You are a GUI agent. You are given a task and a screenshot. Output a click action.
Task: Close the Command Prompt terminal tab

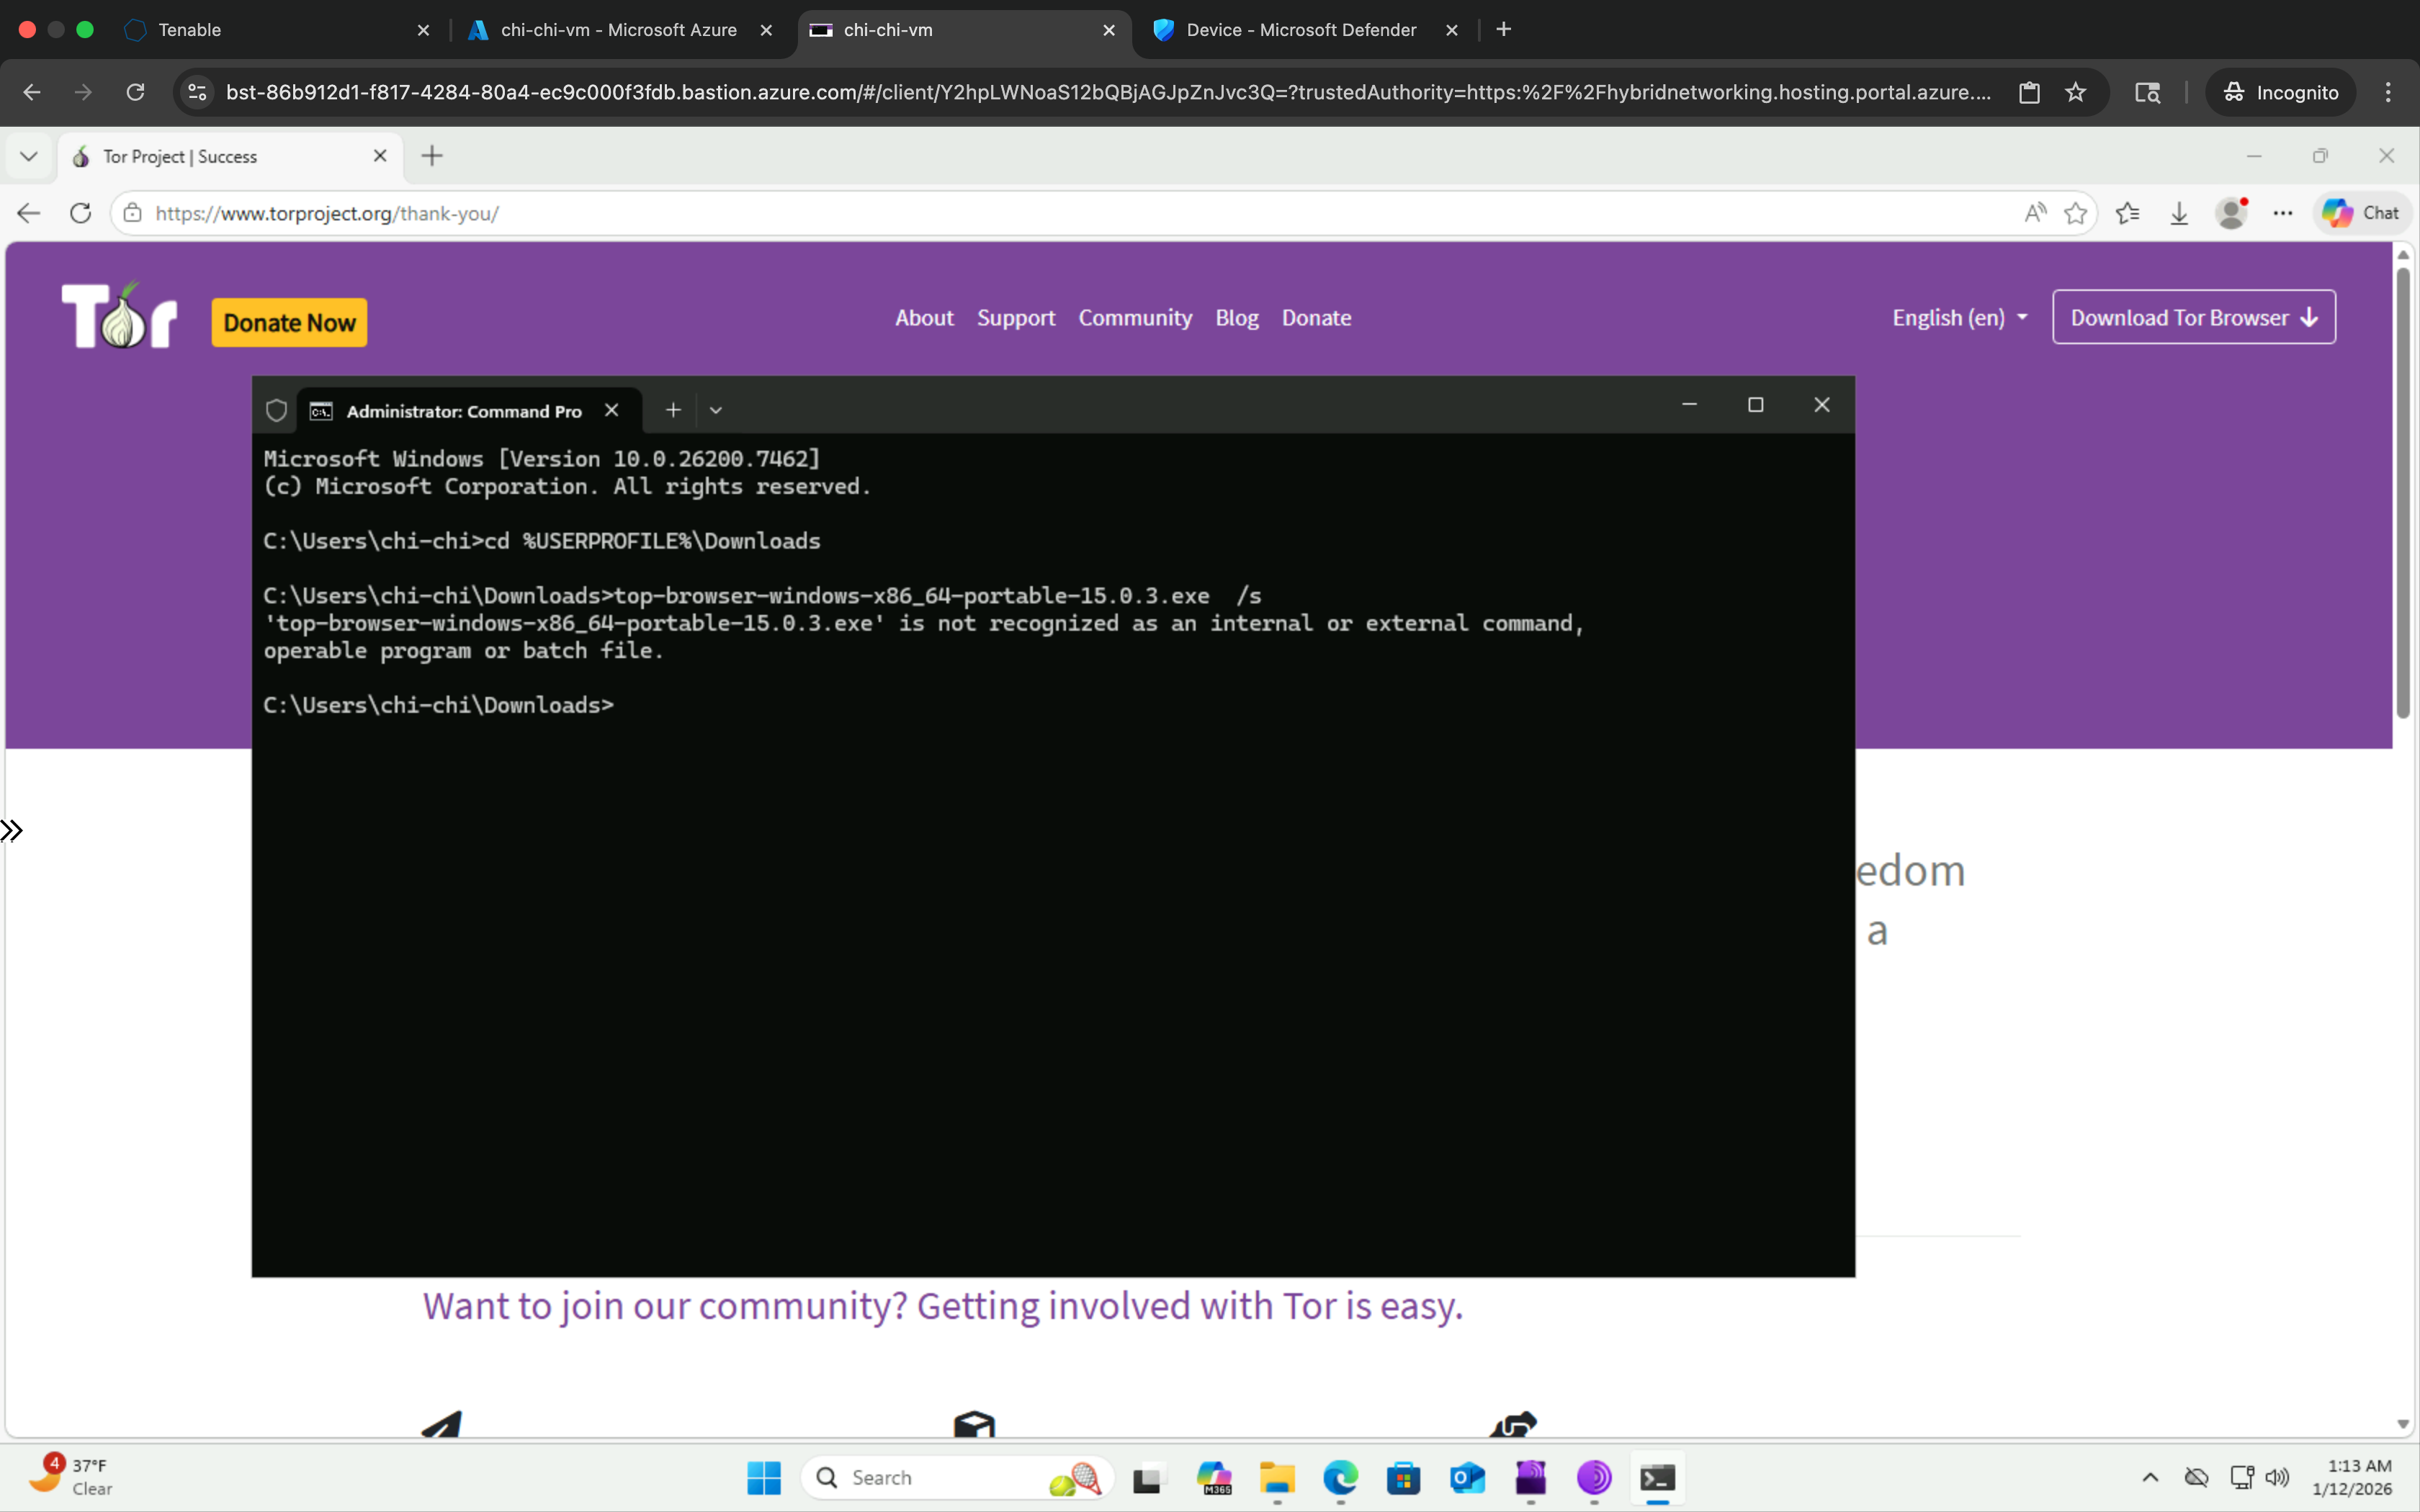[612, 411]
